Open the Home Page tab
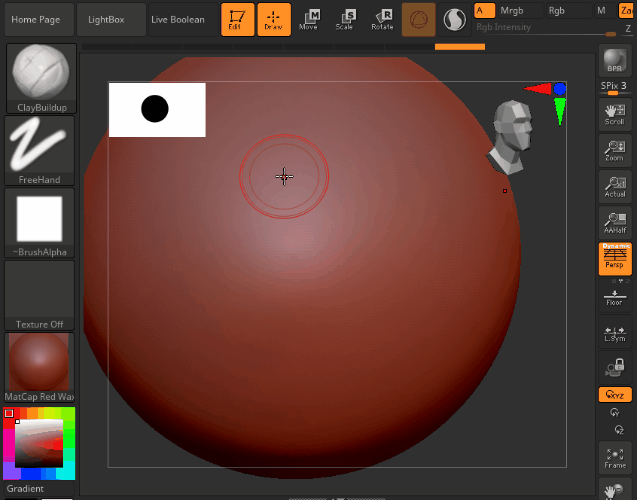Viewport: 637px width, 500px height. (x=37, y=20)
